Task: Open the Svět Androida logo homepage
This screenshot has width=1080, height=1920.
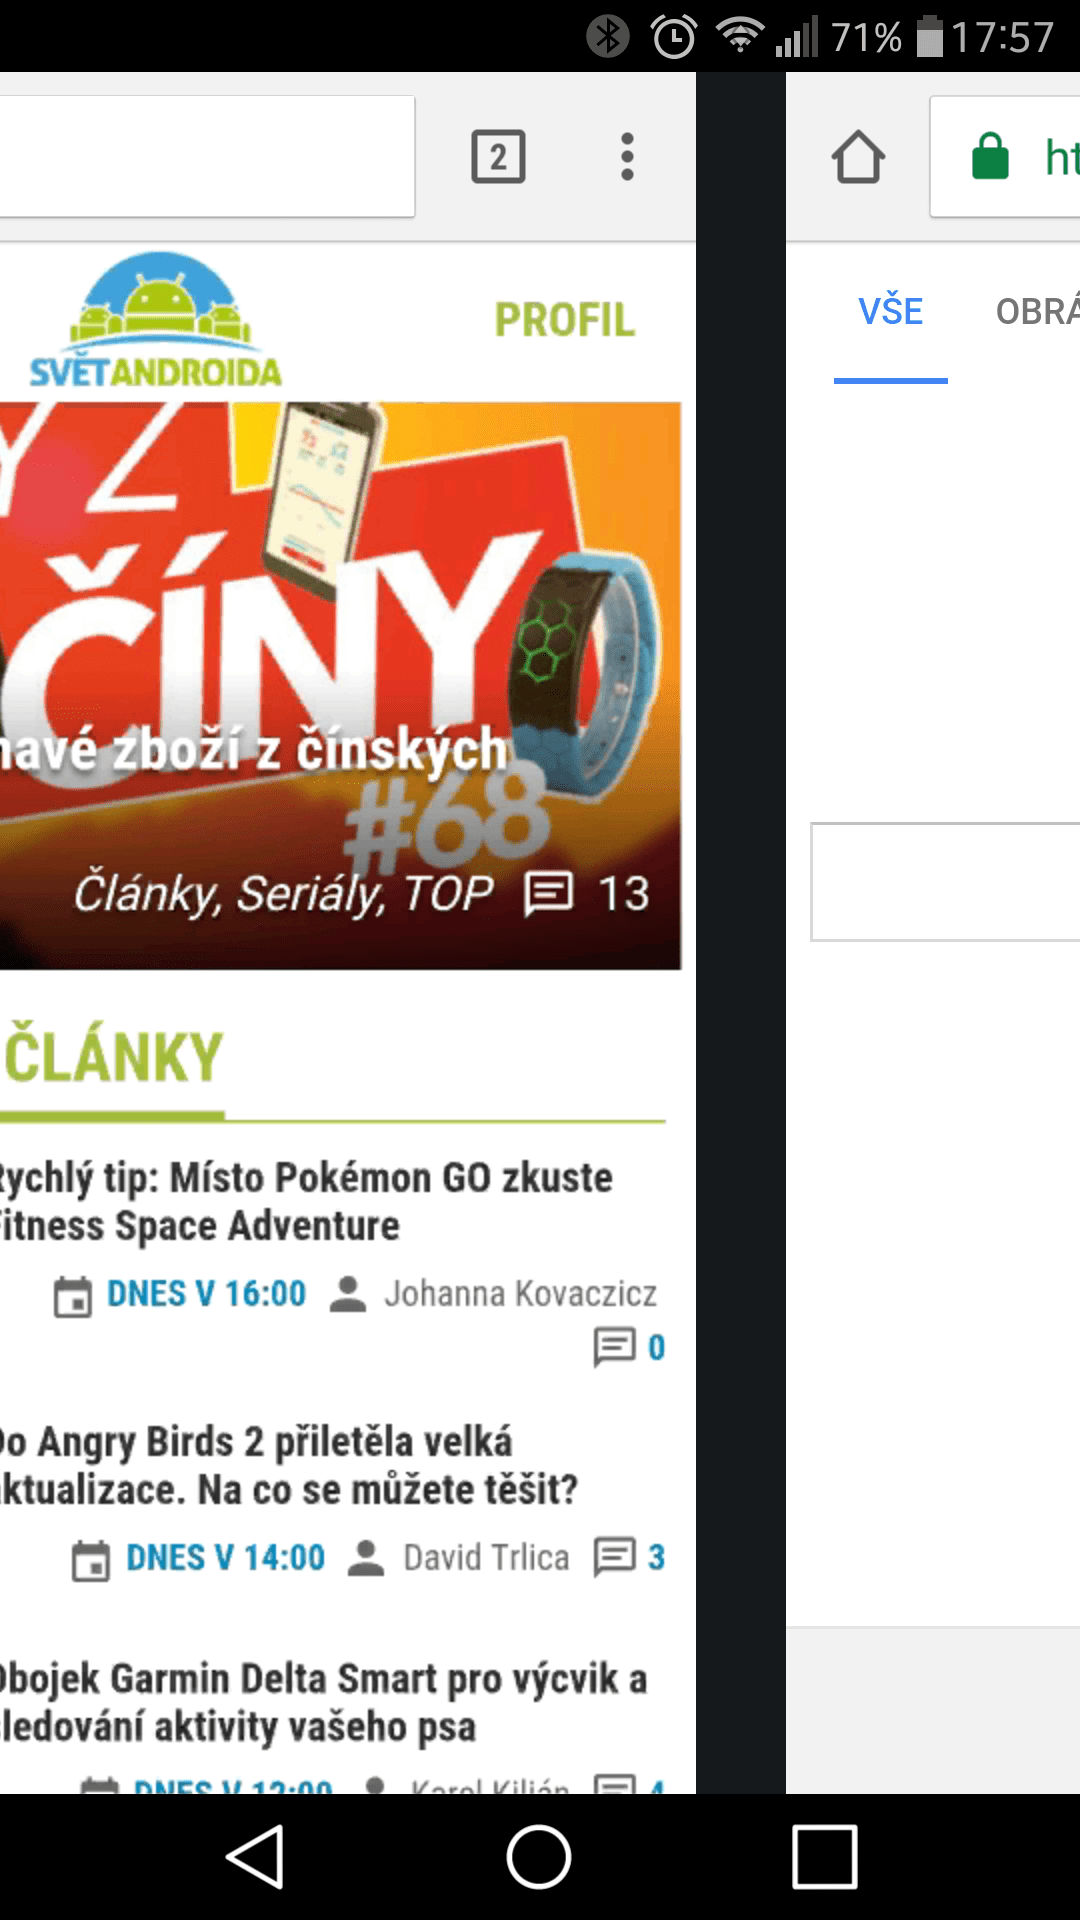Action: [156, 320]
